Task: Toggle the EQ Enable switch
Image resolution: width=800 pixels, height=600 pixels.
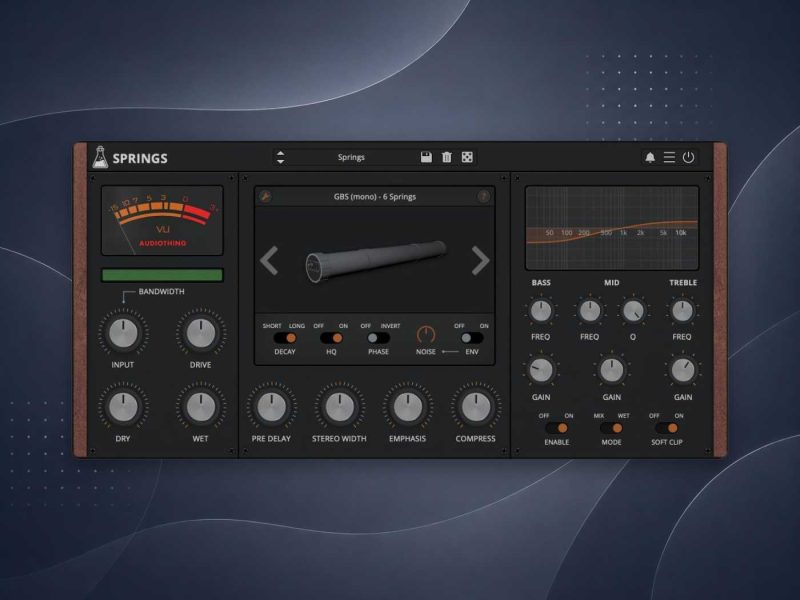Action: point(557,428)
